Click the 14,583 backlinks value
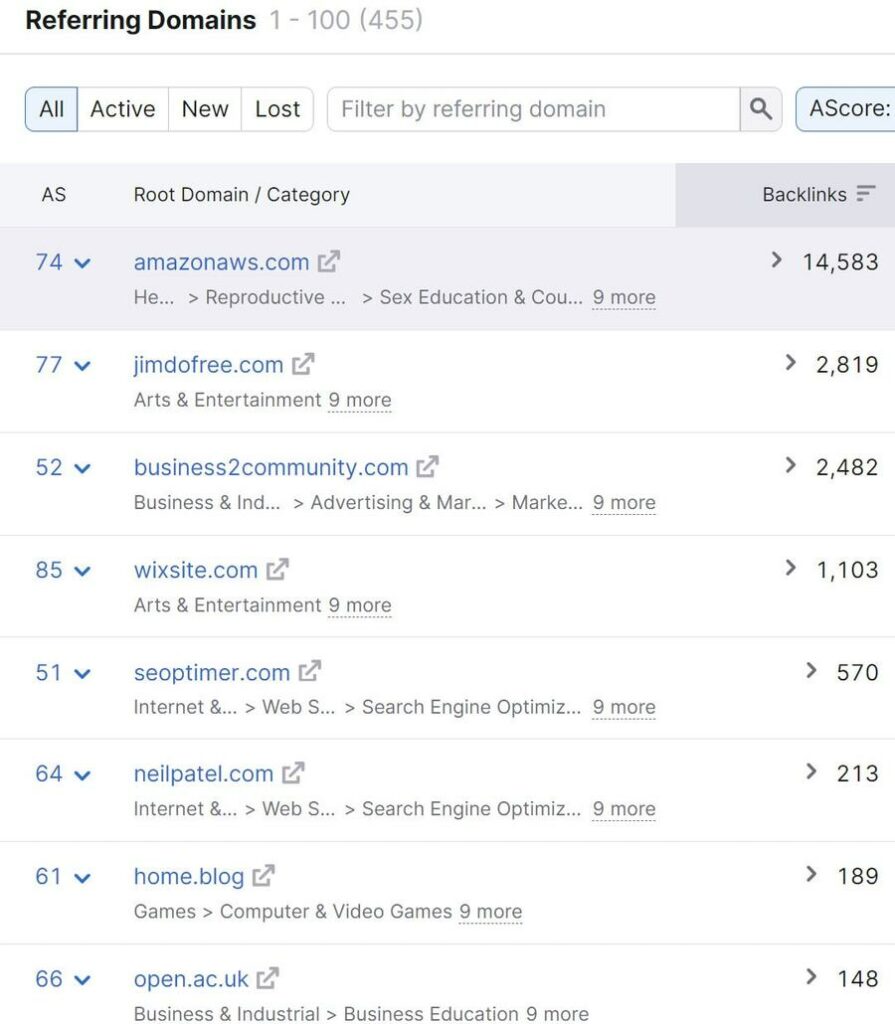The height and width of the screenshot is (1024, 895). pyautogui.click(x=840, y=262)
